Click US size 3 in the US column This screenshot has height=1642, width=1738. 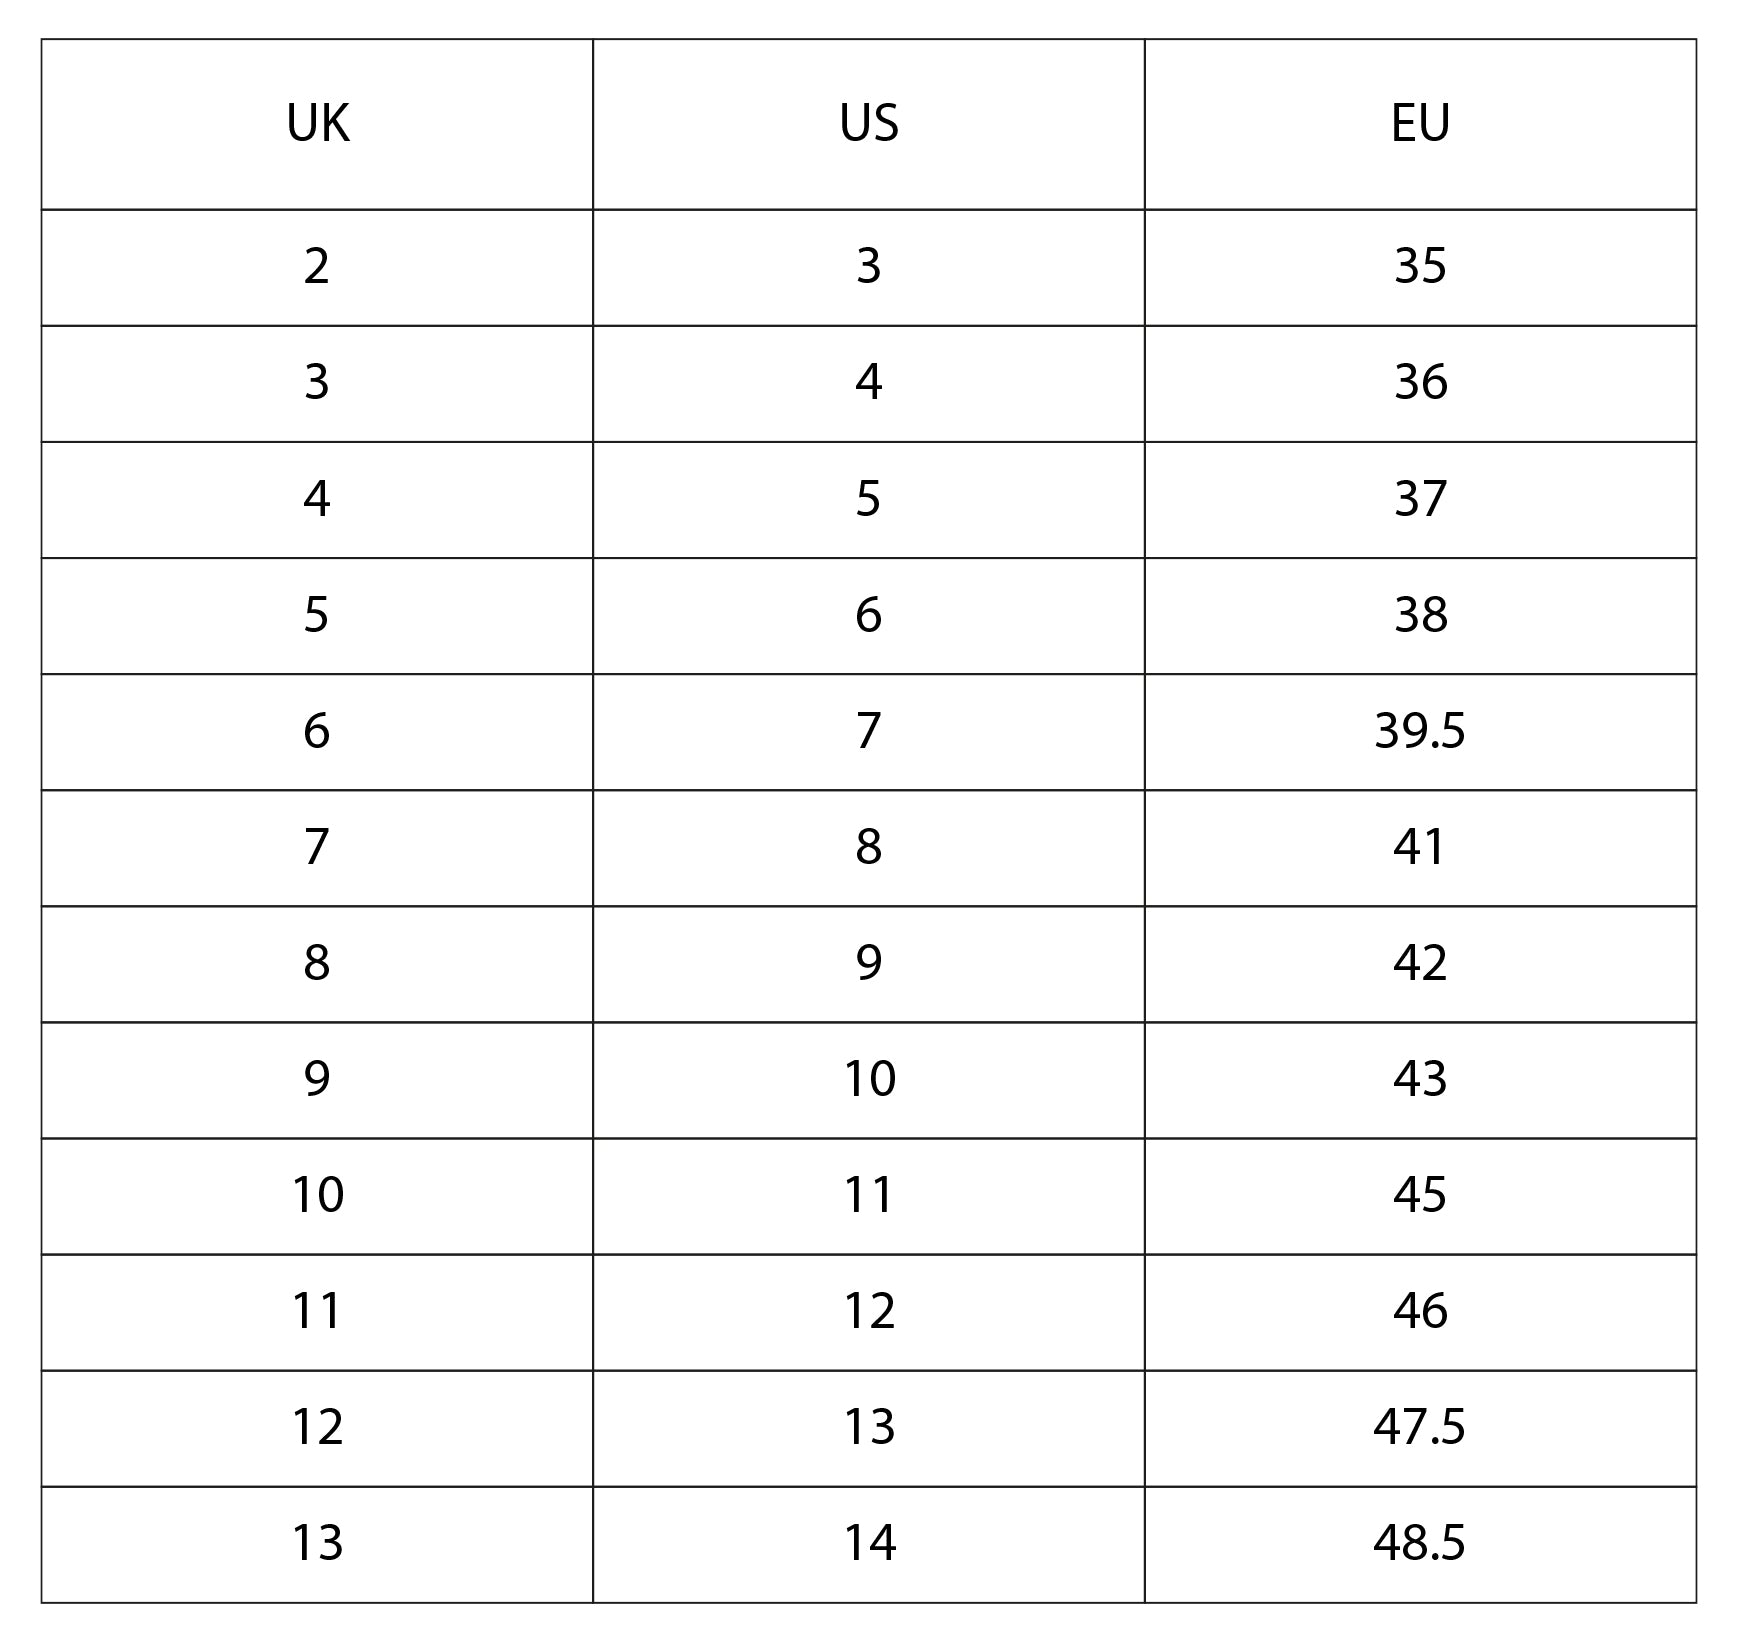868,266
